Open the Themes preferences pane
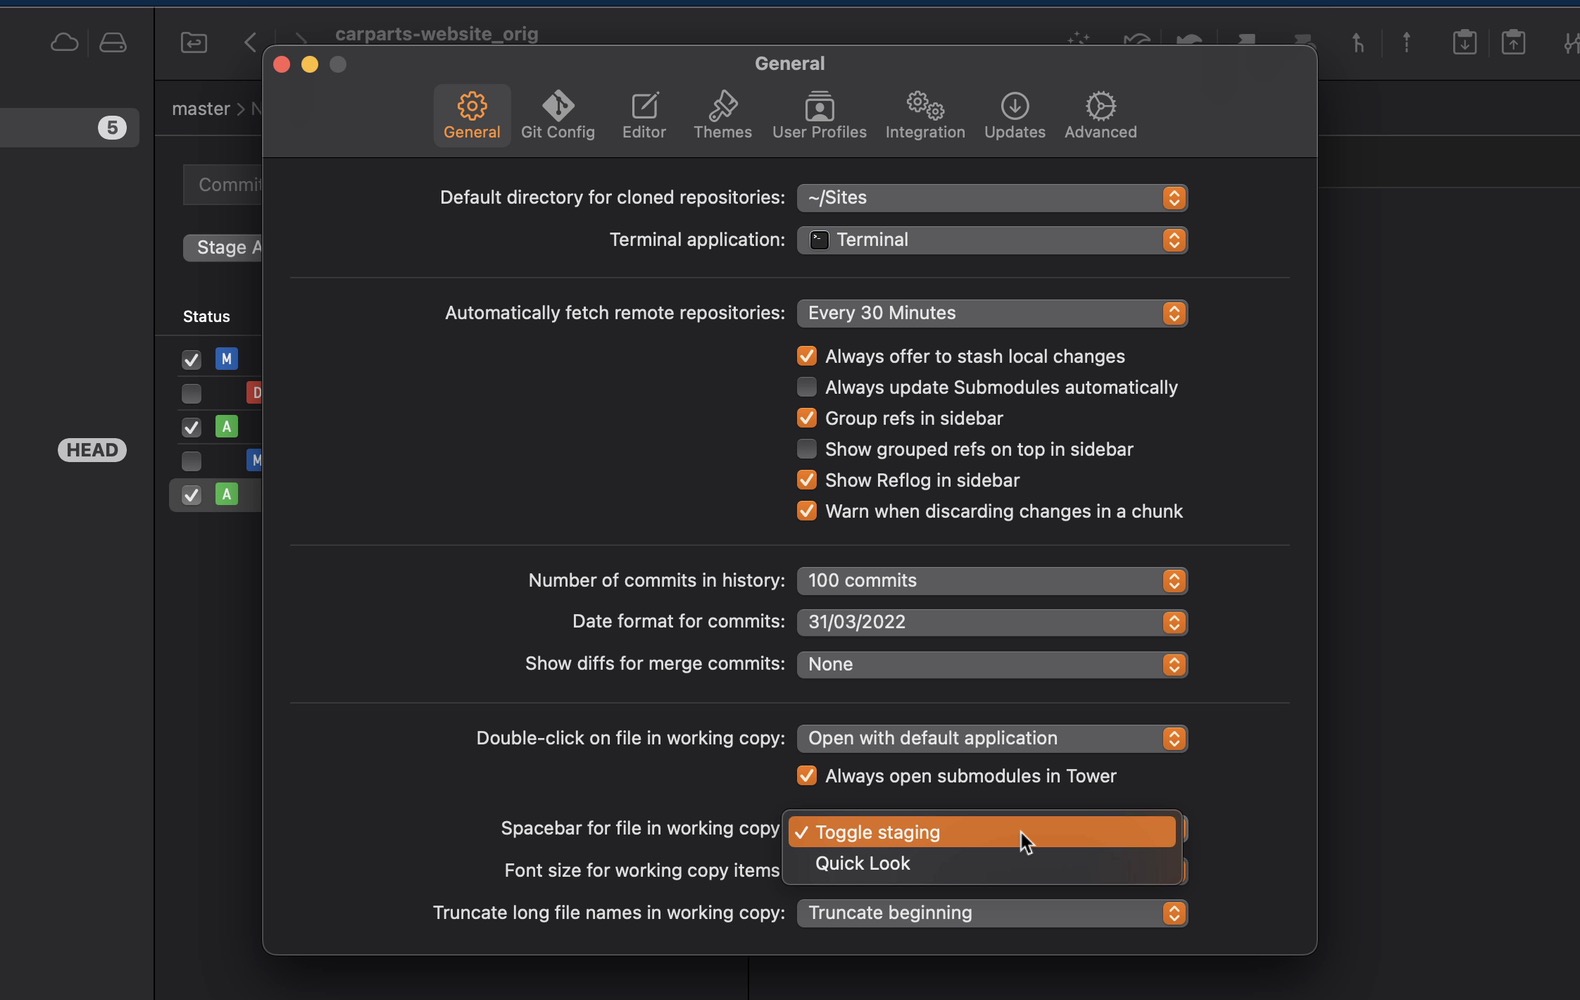 722,115
